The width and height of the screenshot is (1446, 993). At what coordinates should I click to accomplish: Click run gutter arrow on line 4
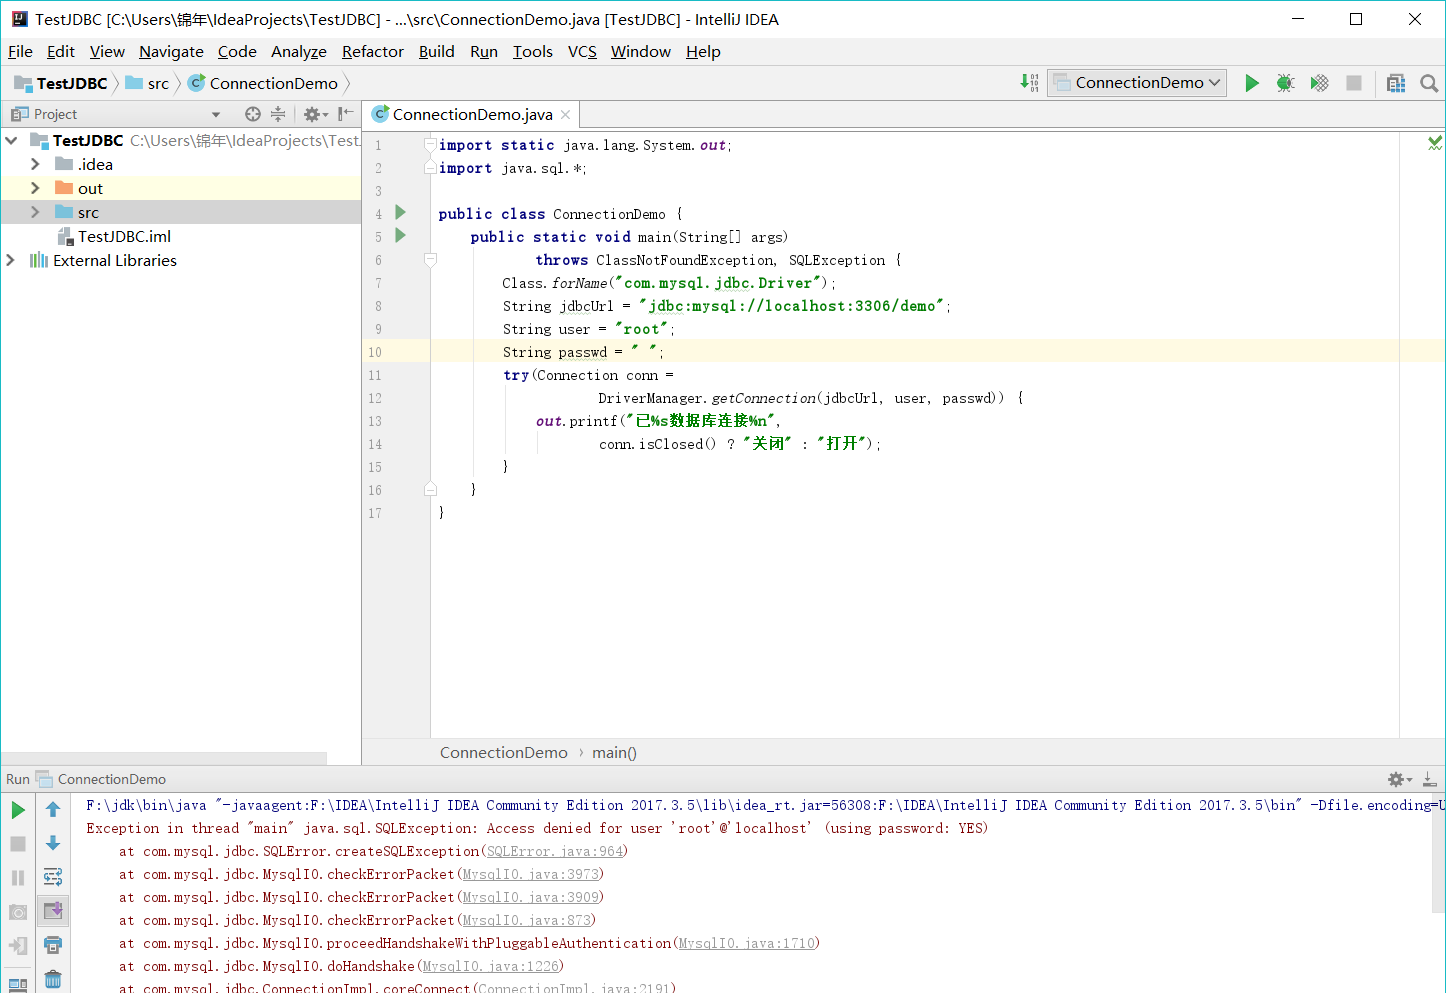pyautogui.click(x=400, y=212)
